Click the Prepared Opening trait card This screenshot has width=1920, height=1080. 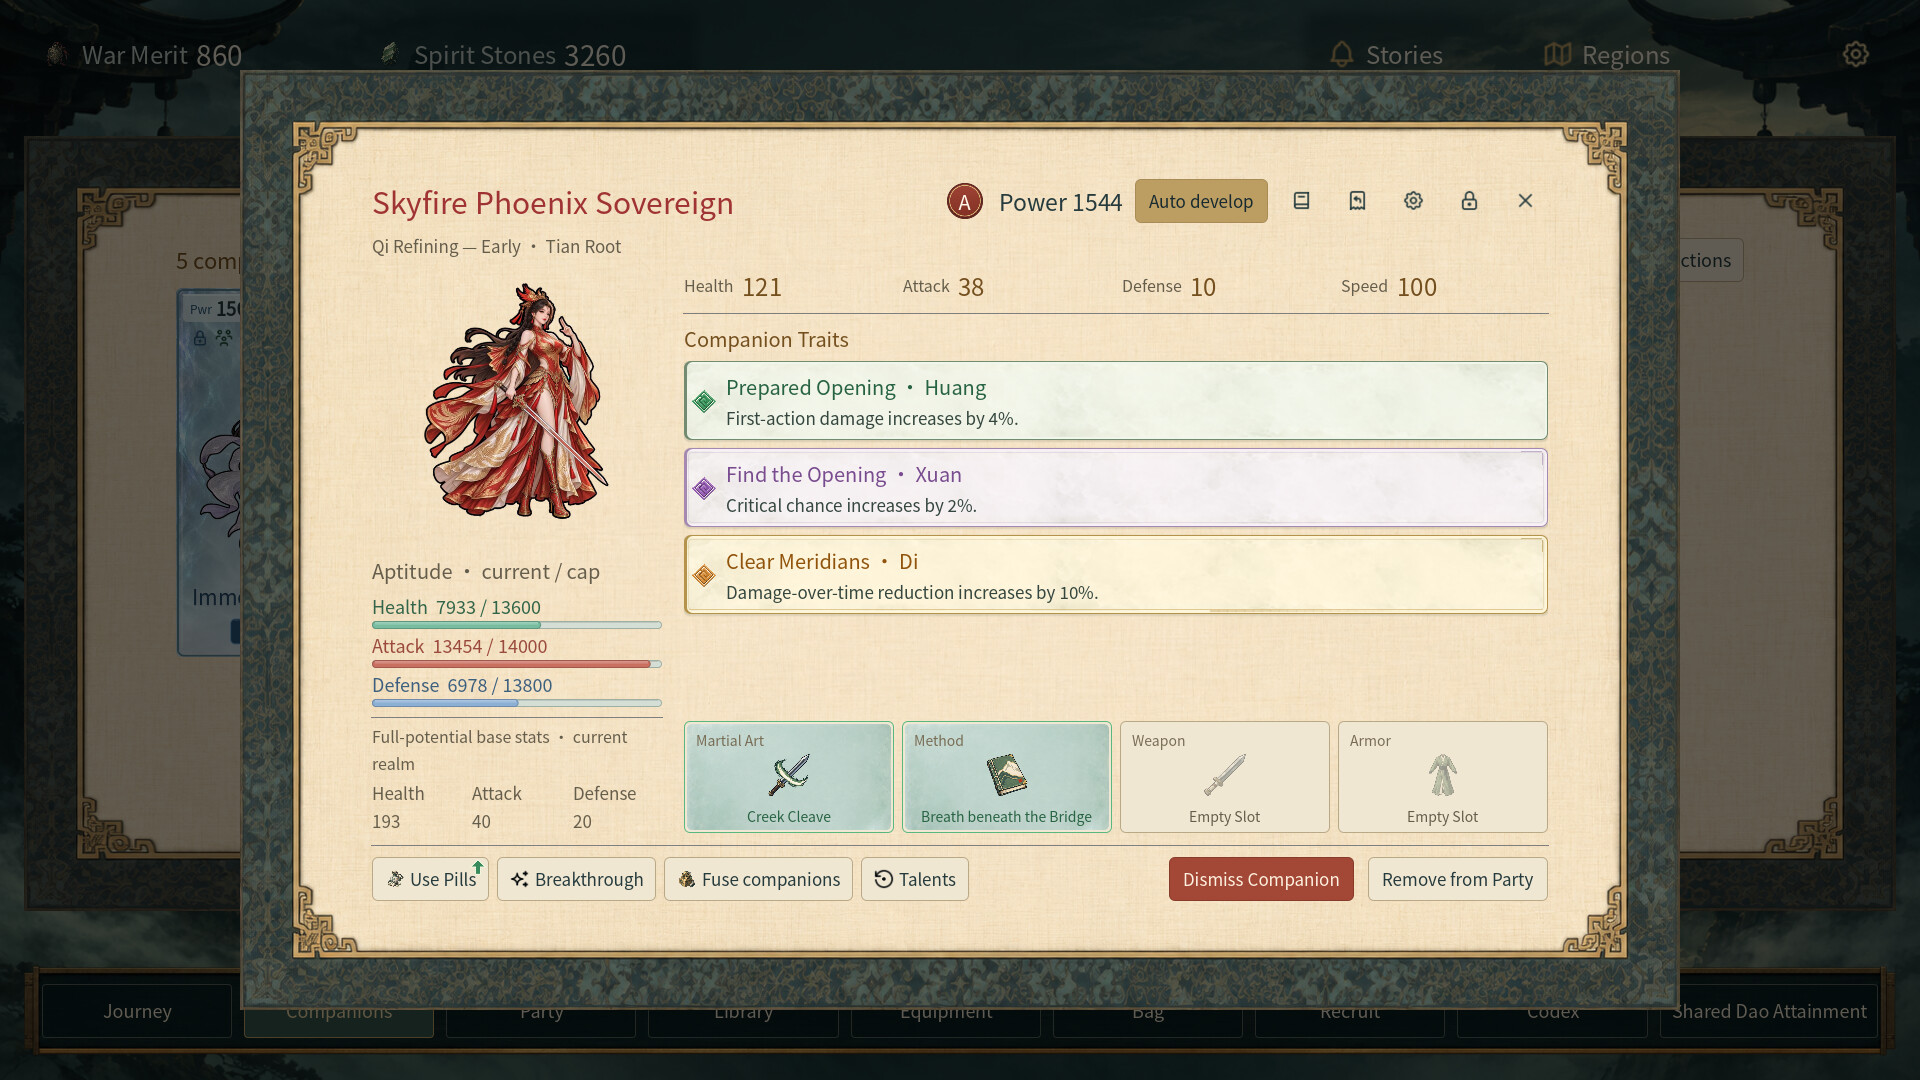tap(1116, 401)
